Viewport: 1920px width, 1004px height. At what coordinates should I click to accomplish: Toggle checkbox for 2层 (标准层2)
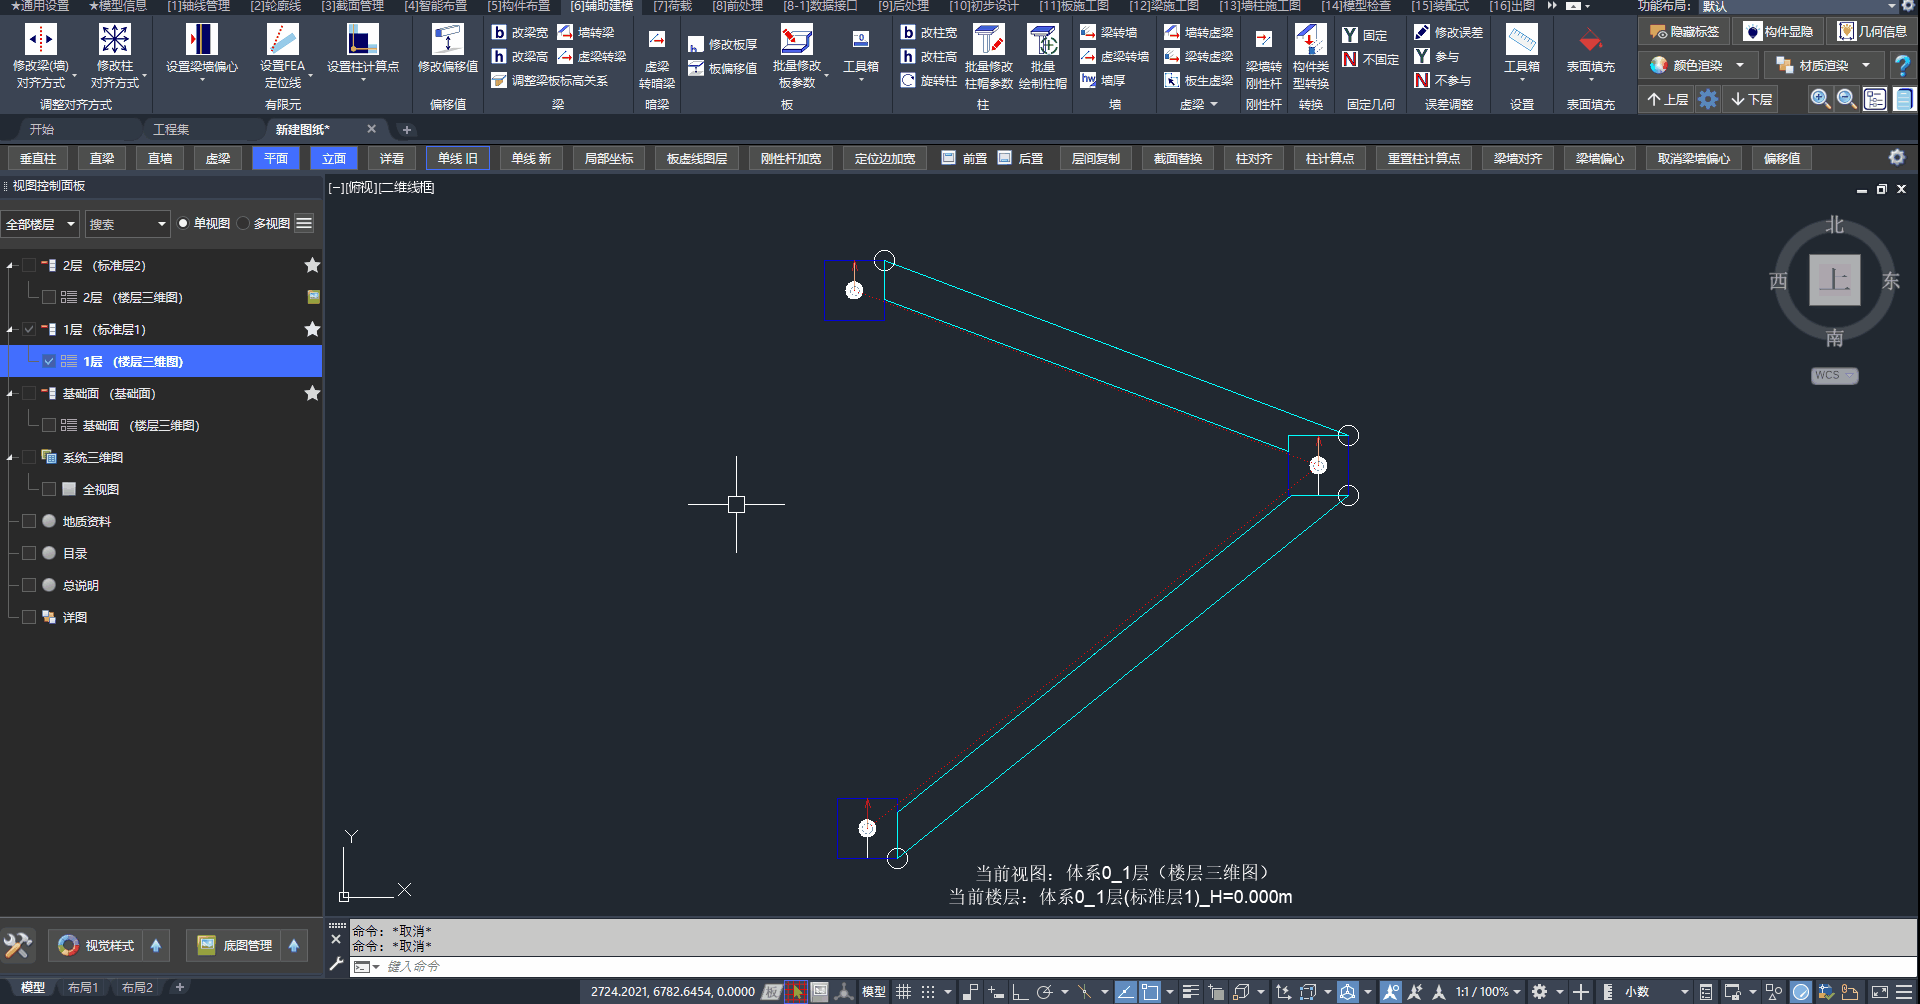[x=29, y=265]
